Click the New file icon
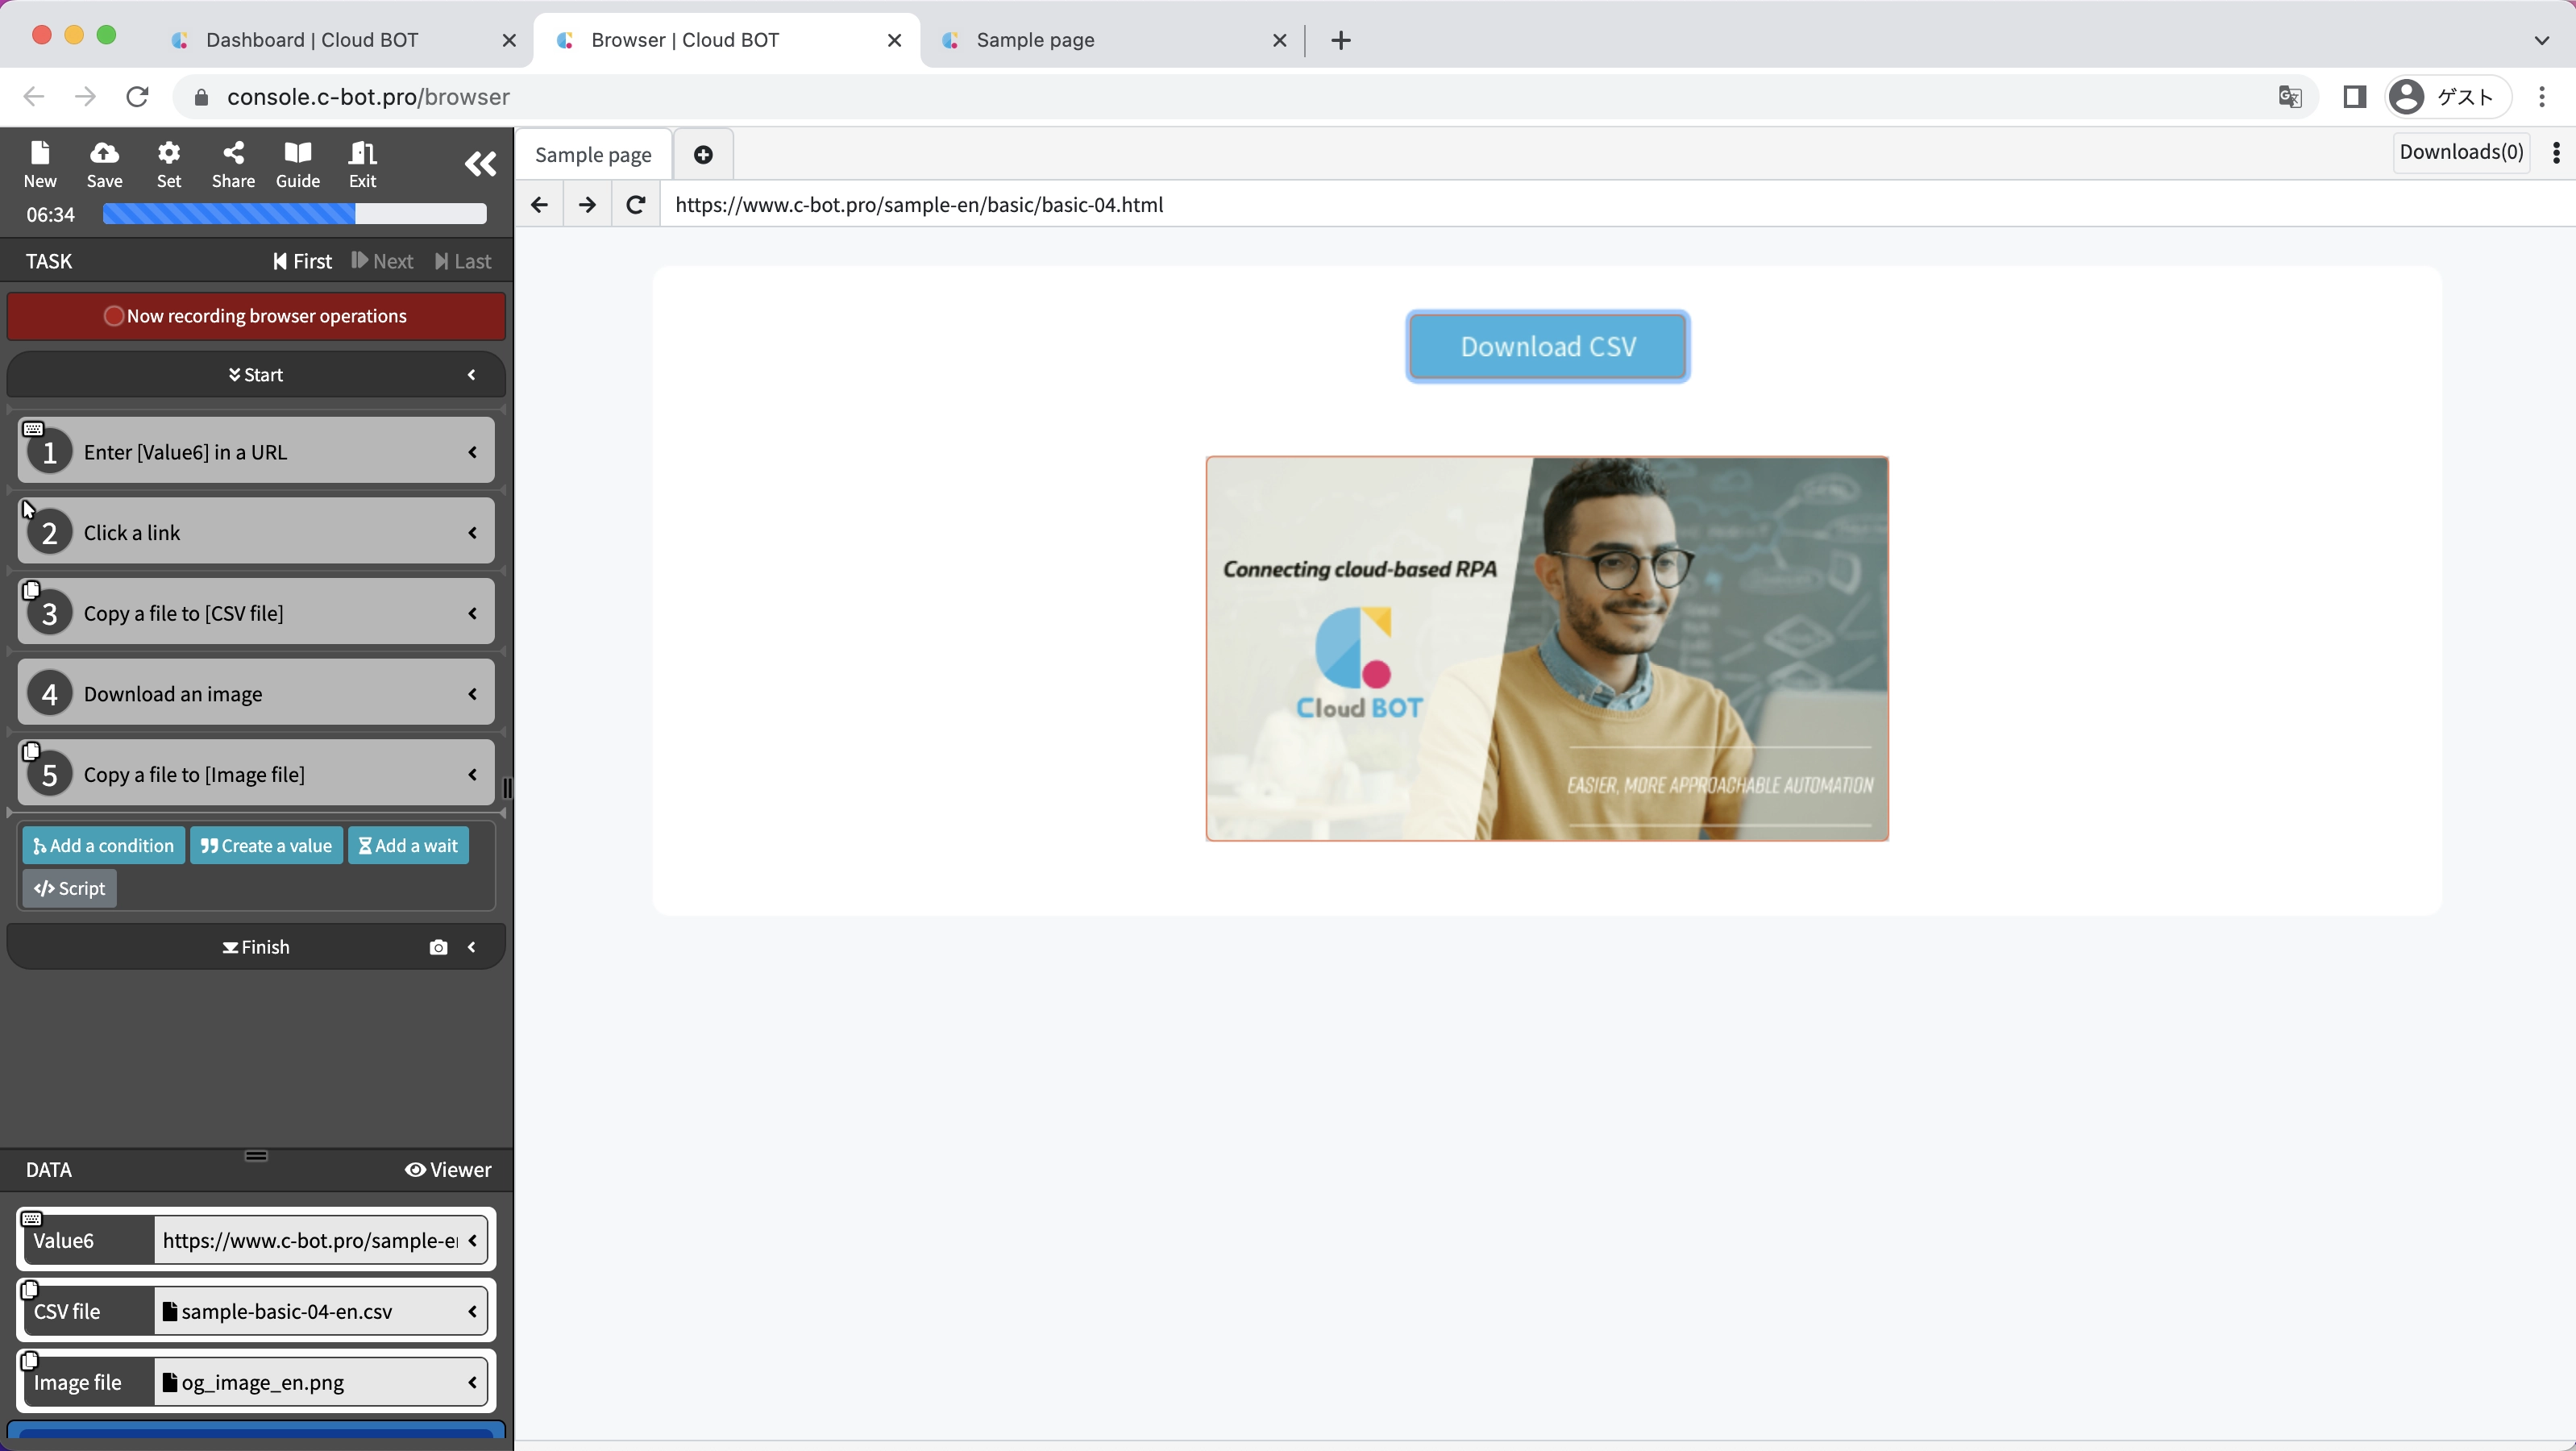 40,163
